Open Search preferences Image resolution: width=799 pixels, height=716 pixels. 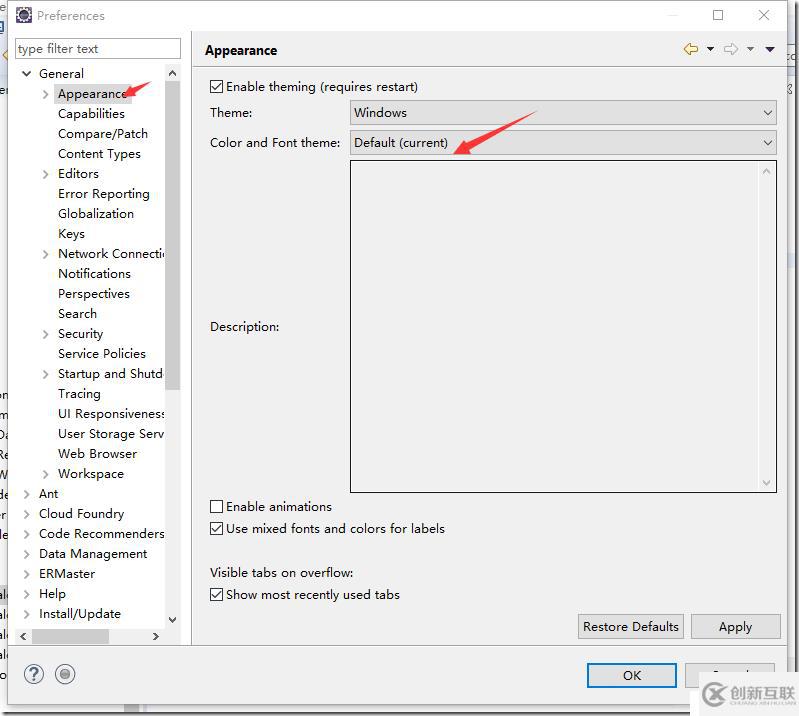(x=77, y=314)
